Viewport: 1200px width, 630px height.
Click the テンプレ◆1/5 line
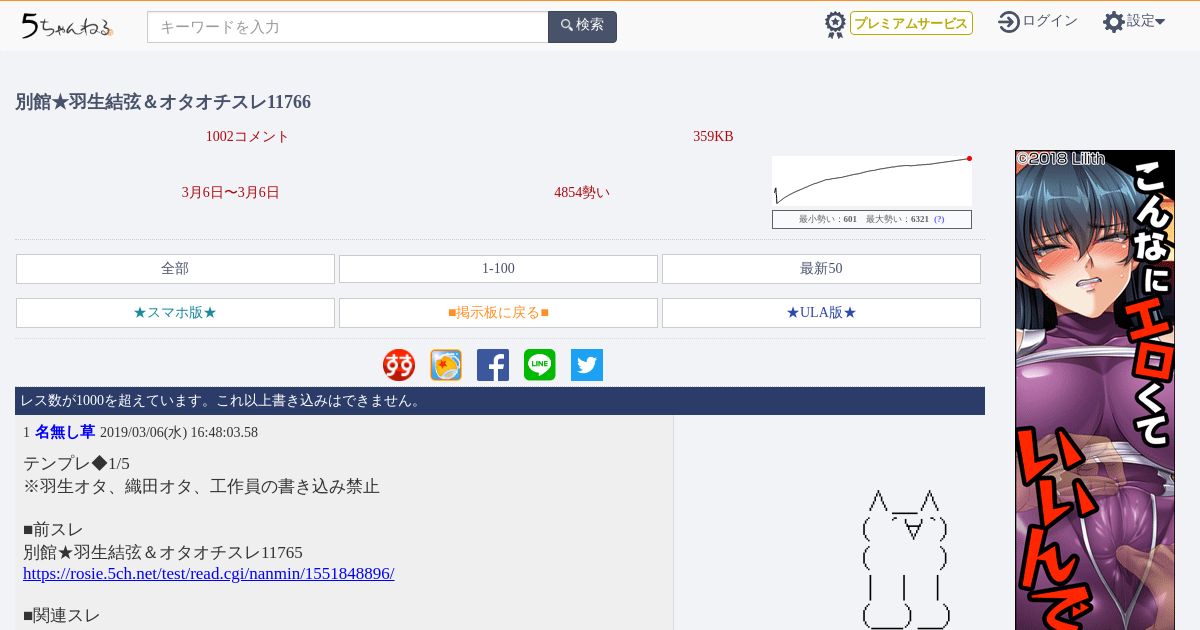[x=76, y=464]
